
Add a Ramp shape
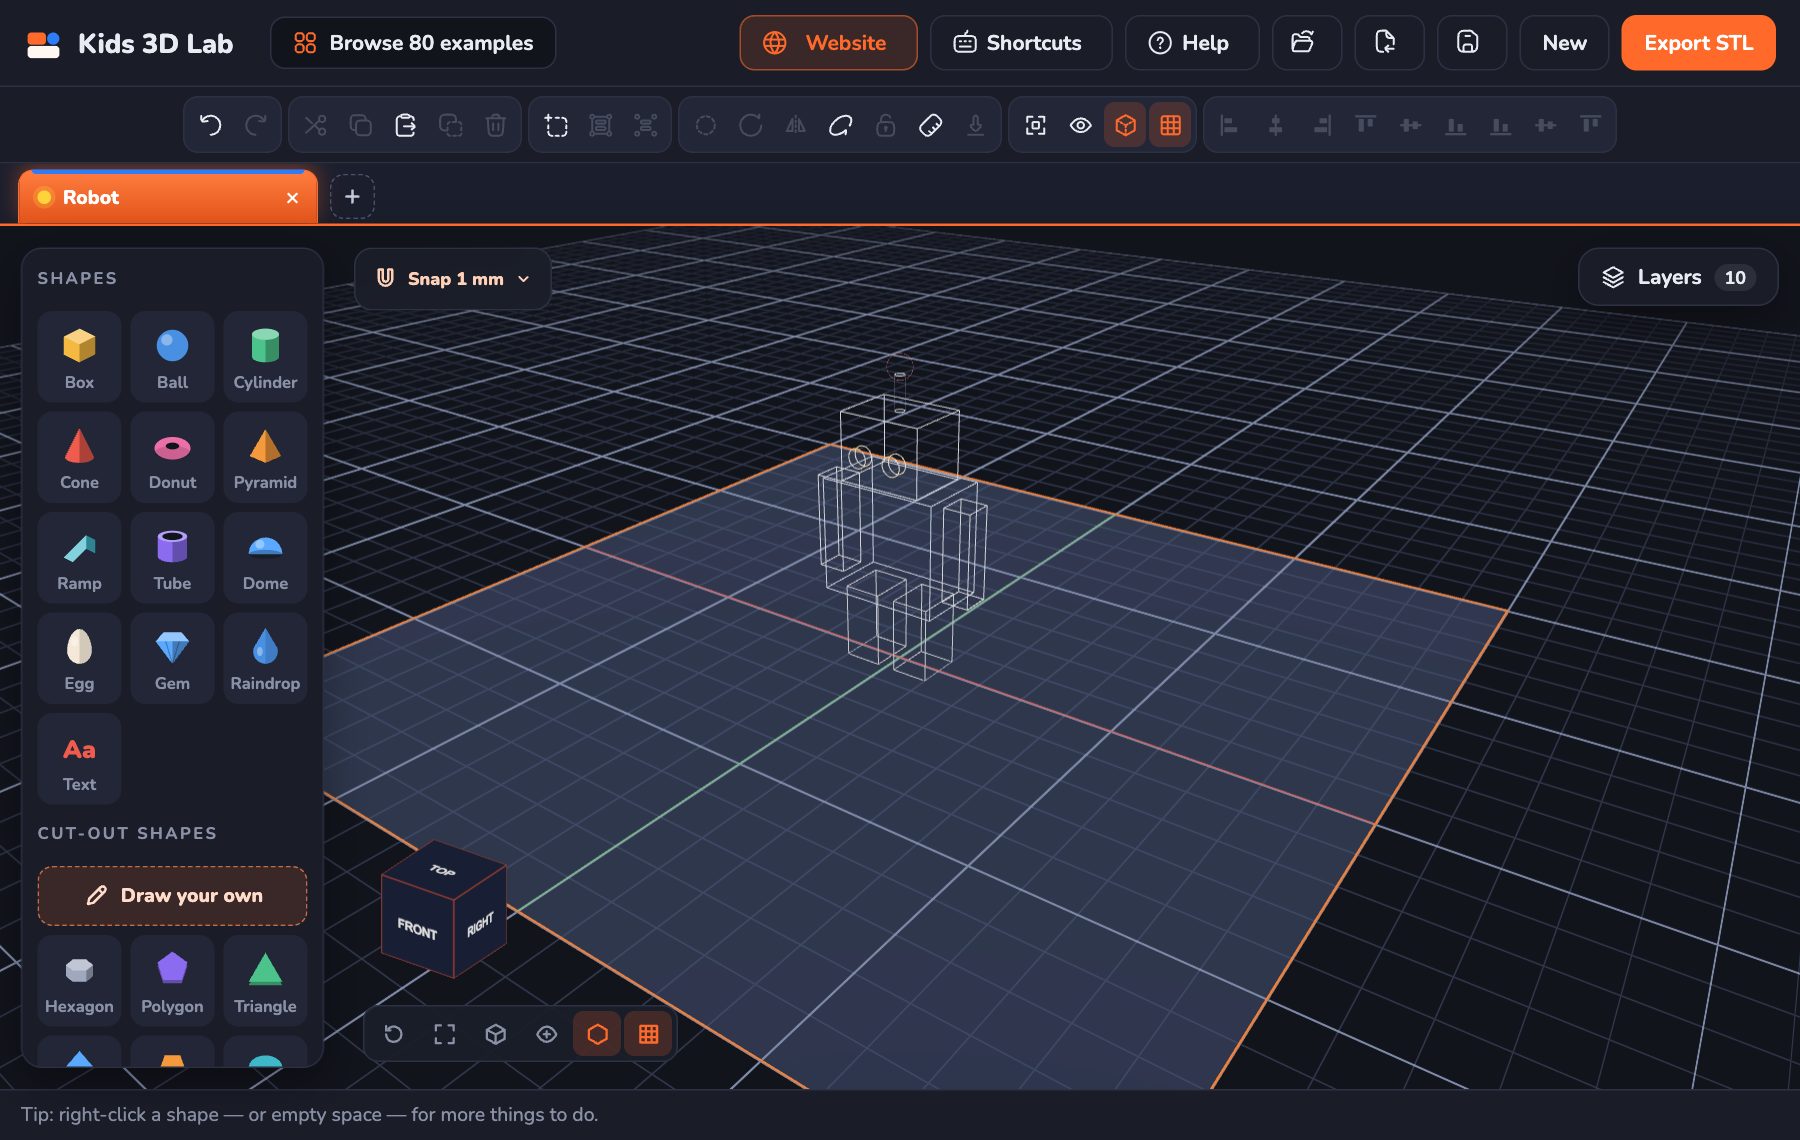click(x=79, y=558)
